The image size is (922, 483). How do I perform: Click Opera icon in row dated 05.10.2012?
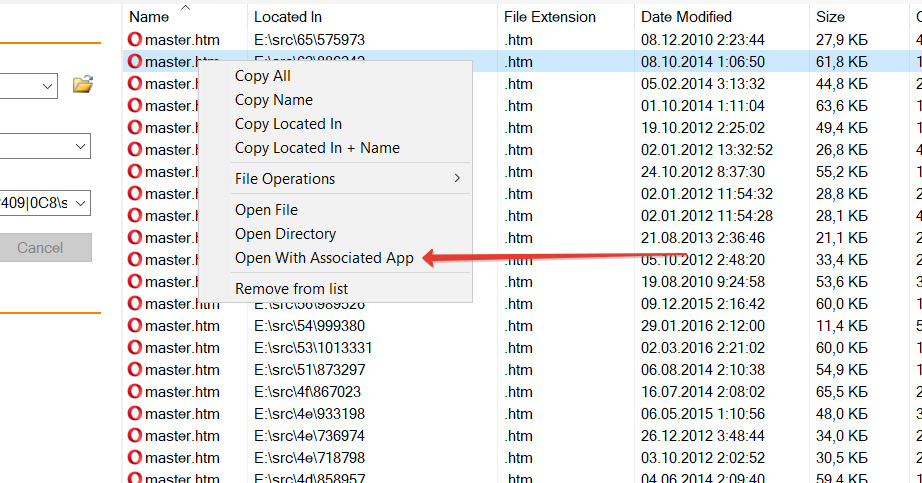(135, 259)
